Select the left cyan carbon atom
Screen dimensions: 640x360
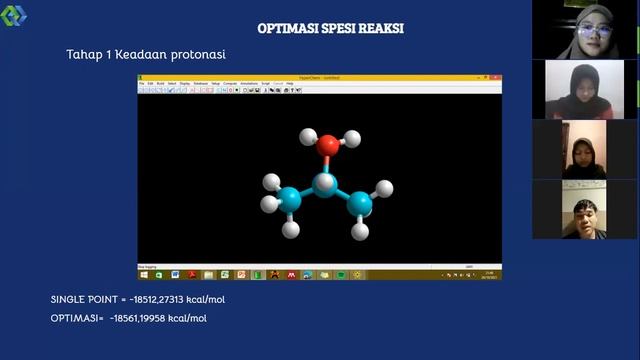289,199
